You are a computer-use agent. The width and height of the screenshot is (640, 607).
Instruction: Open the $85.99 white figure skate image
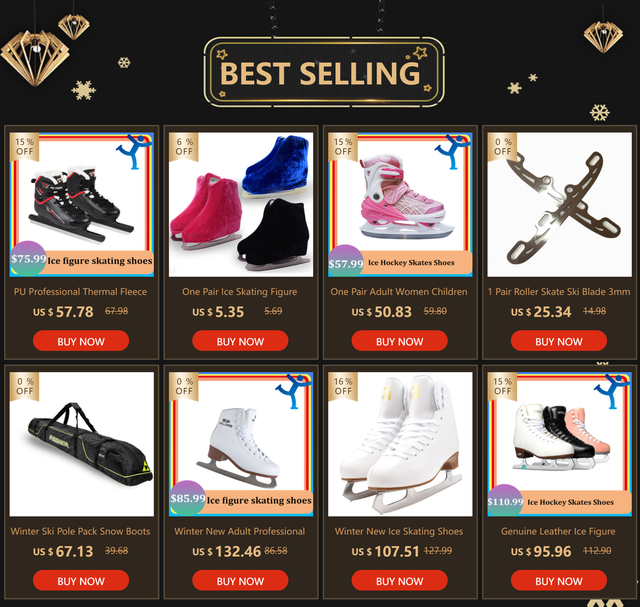(x=241, y=444)
